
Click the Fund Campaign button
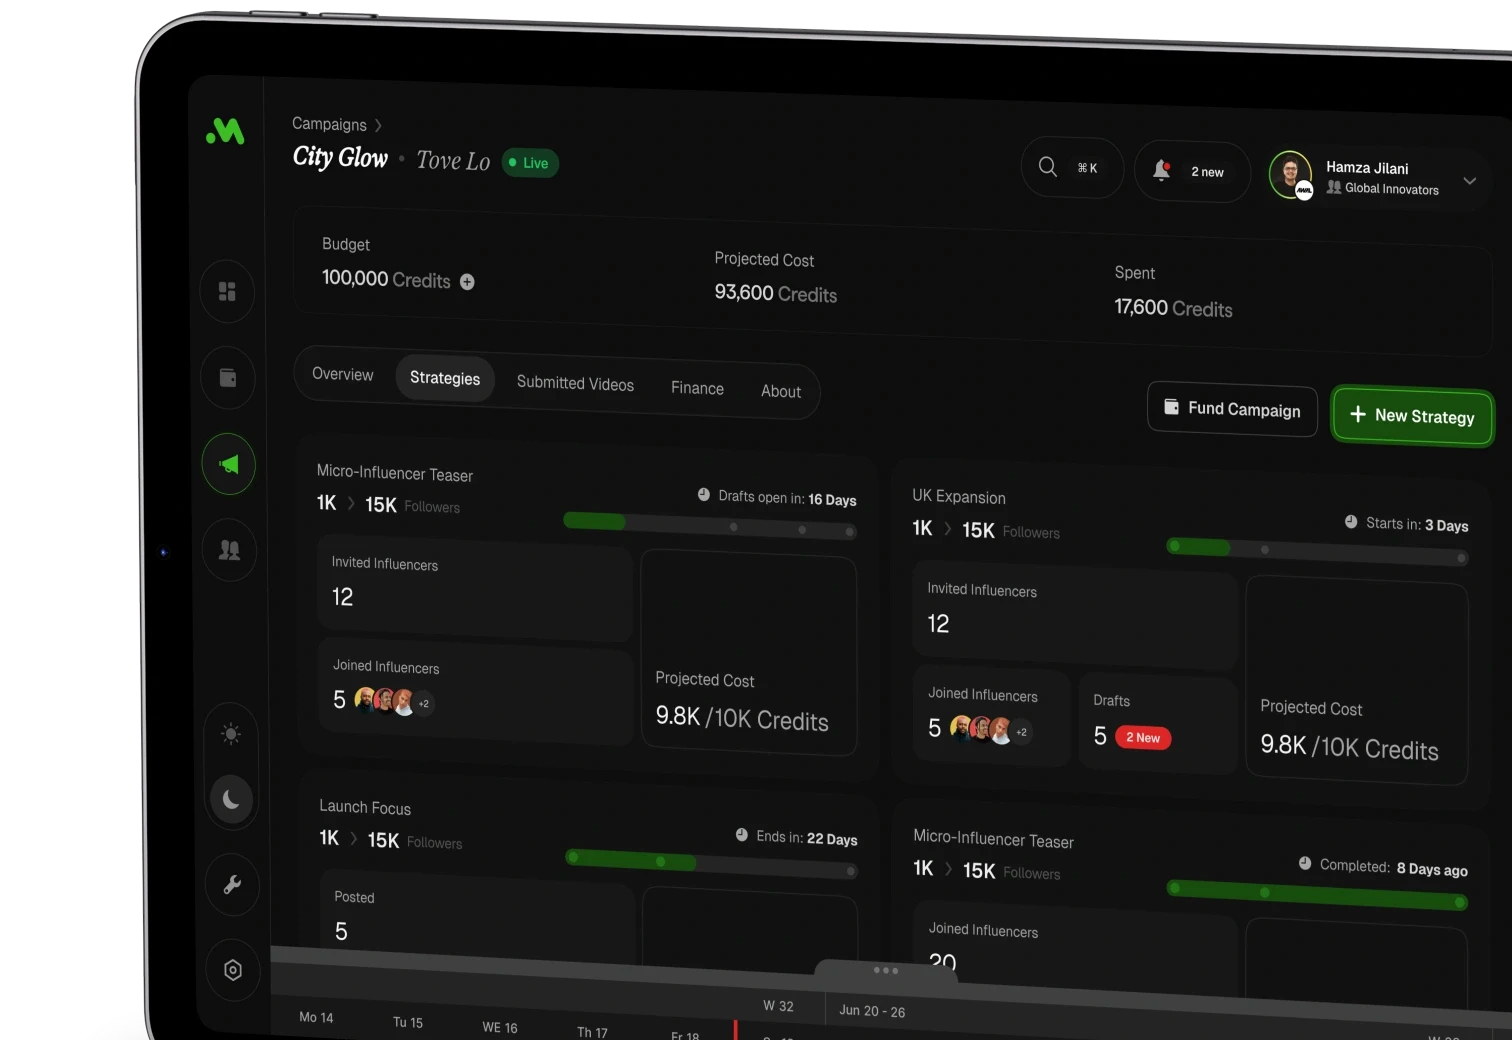point(1232,409)
